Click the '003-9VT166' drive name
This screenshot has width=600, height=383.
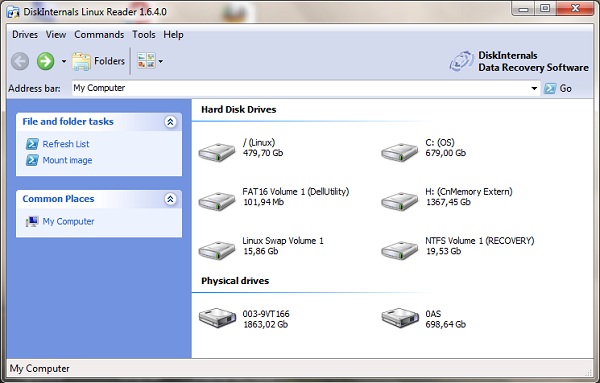point(266,314)
